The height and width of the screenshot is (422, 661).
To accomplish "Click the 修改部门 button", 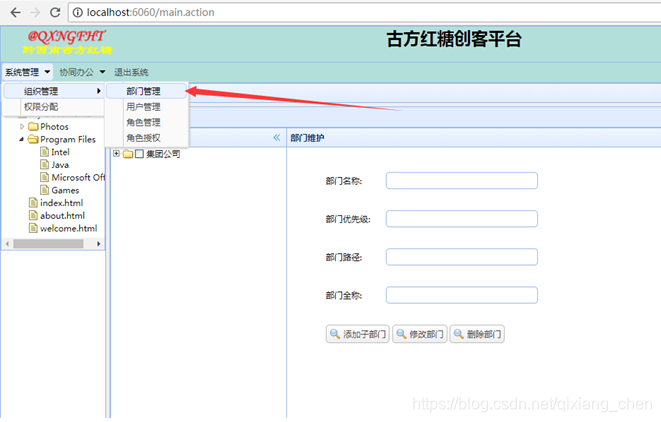I will (x=419, y=334).
